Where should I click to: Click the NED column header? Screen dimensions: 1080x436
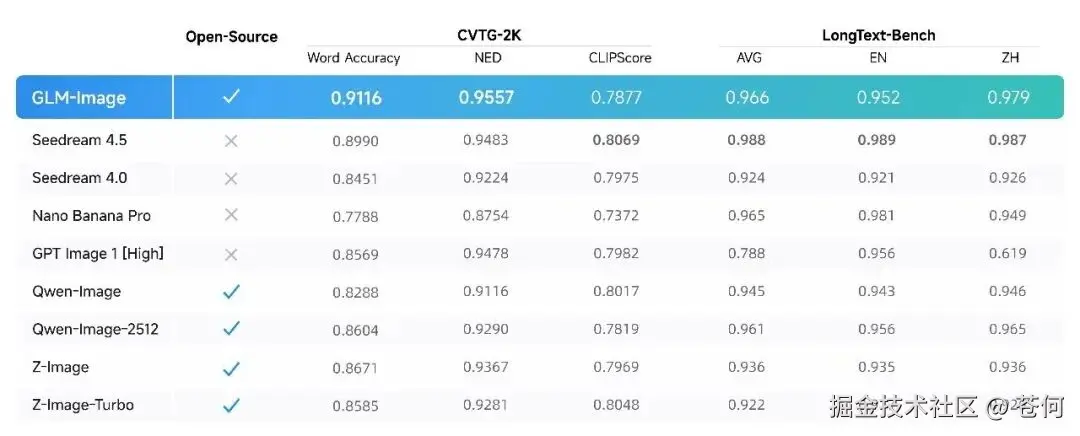point(488,59)
